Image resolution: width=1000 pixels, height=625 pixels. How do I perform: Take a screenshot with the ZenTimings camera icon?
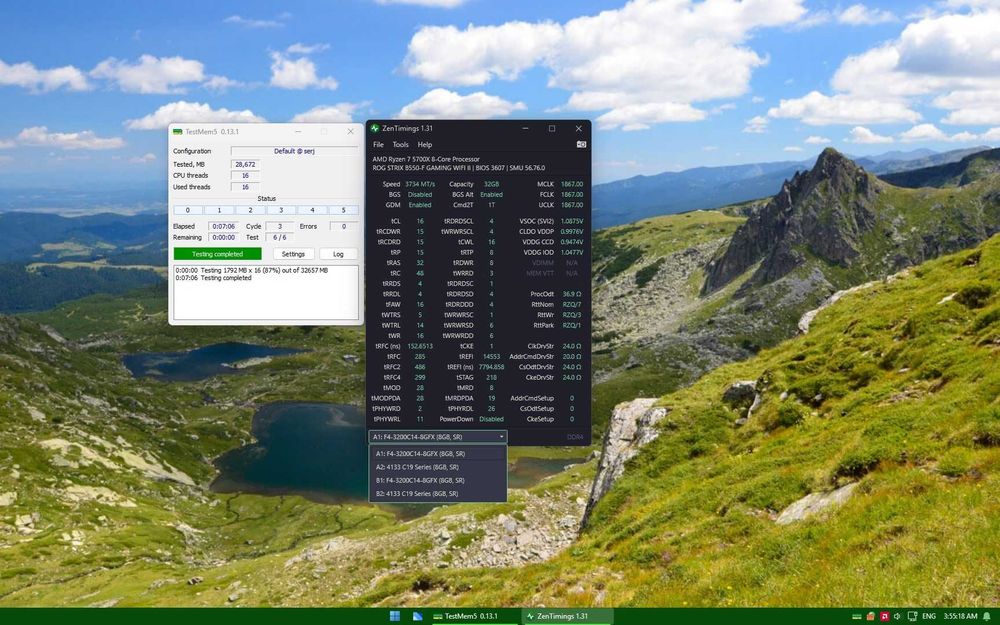581,145
